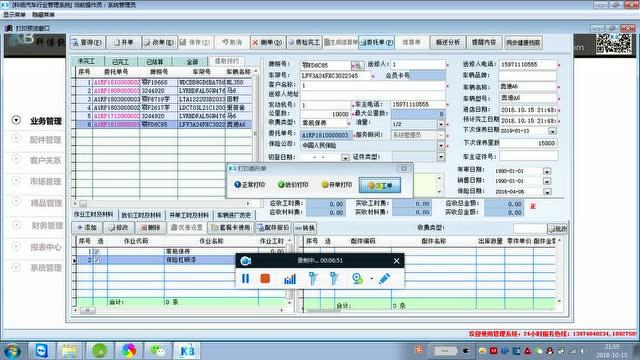Click the 描述分析 button
640x360 pixels.
tap(448, 42)
